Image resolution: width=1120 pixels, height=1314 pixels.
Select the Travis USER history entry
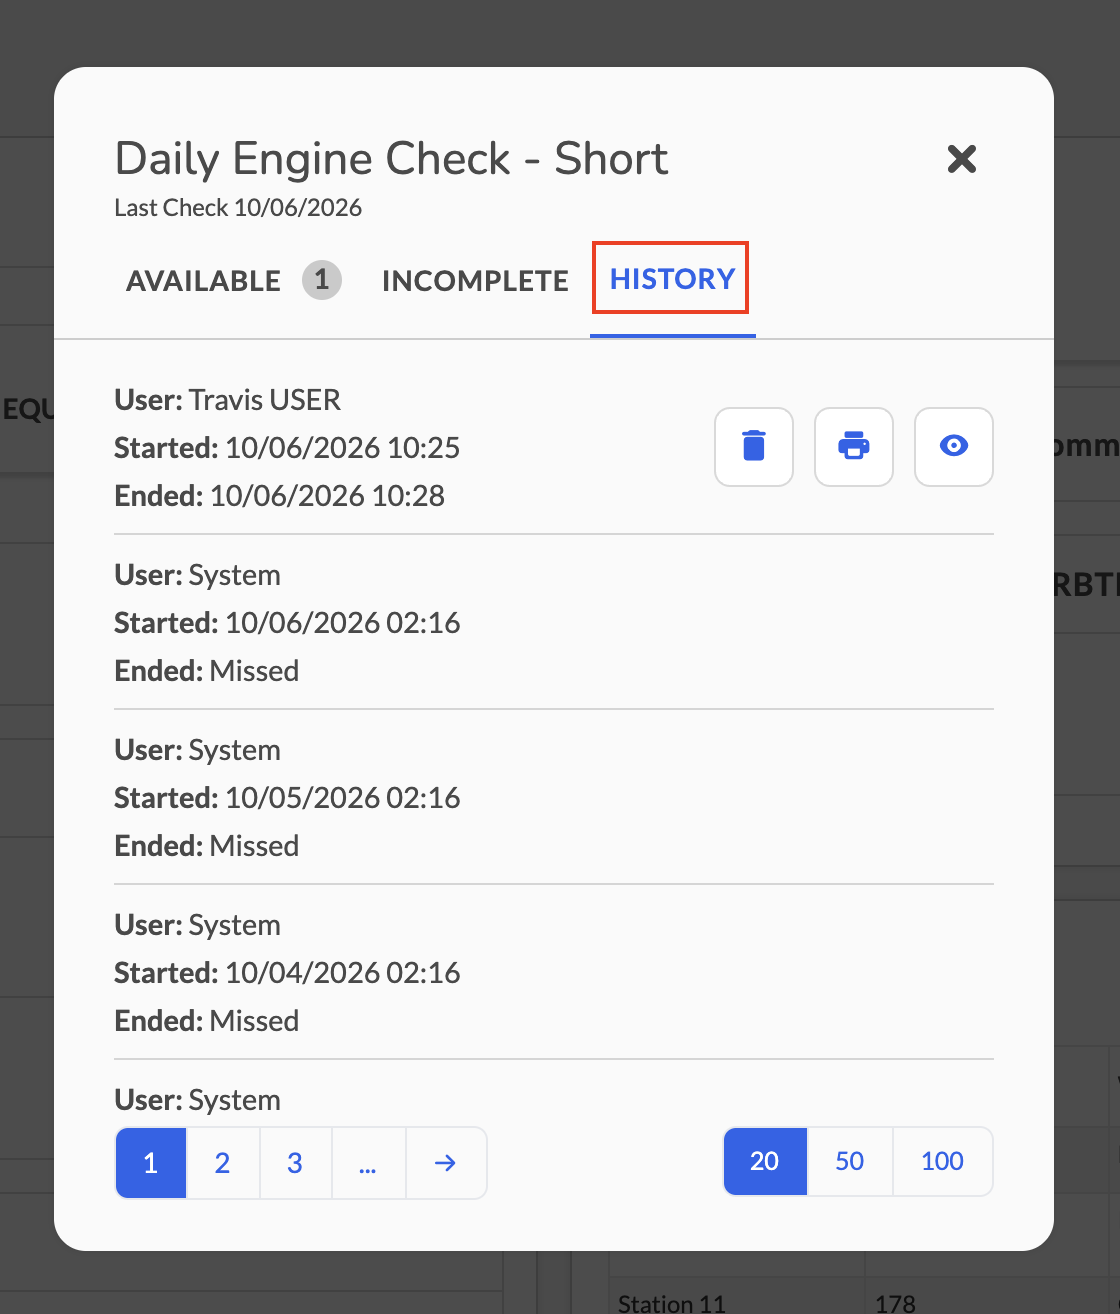(554, 447)
